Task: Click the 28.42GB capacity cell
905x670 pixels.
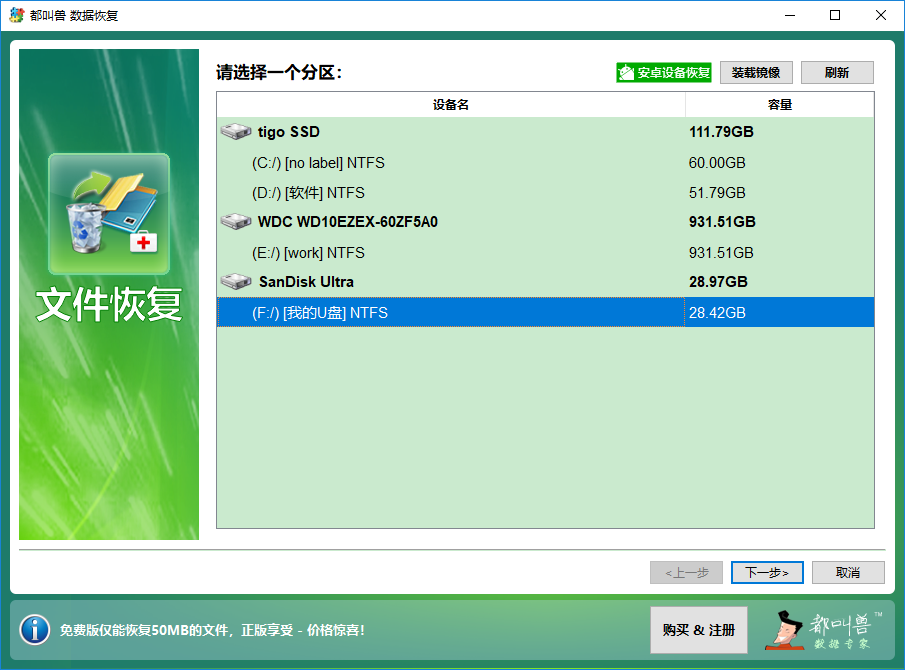Action: coord(717,313)
